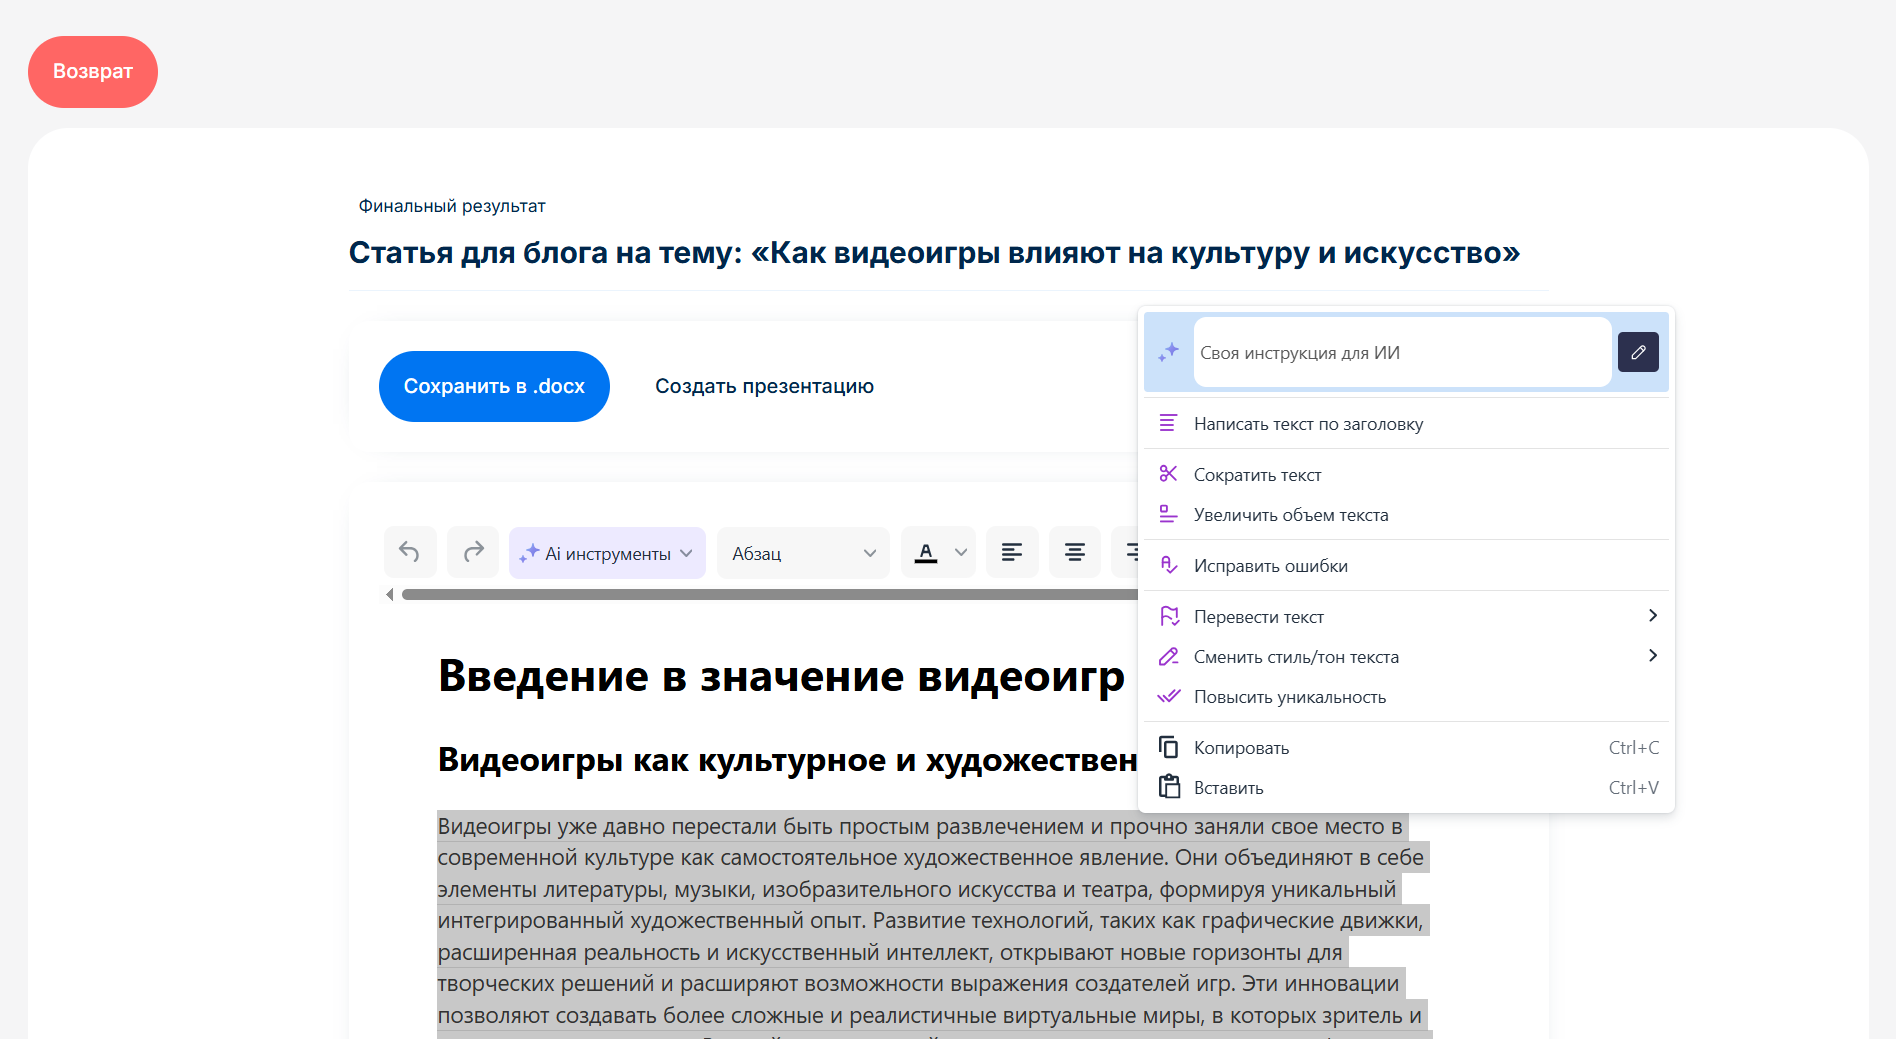Expand Перевести текст submenu arrow

click(1652, 616)
